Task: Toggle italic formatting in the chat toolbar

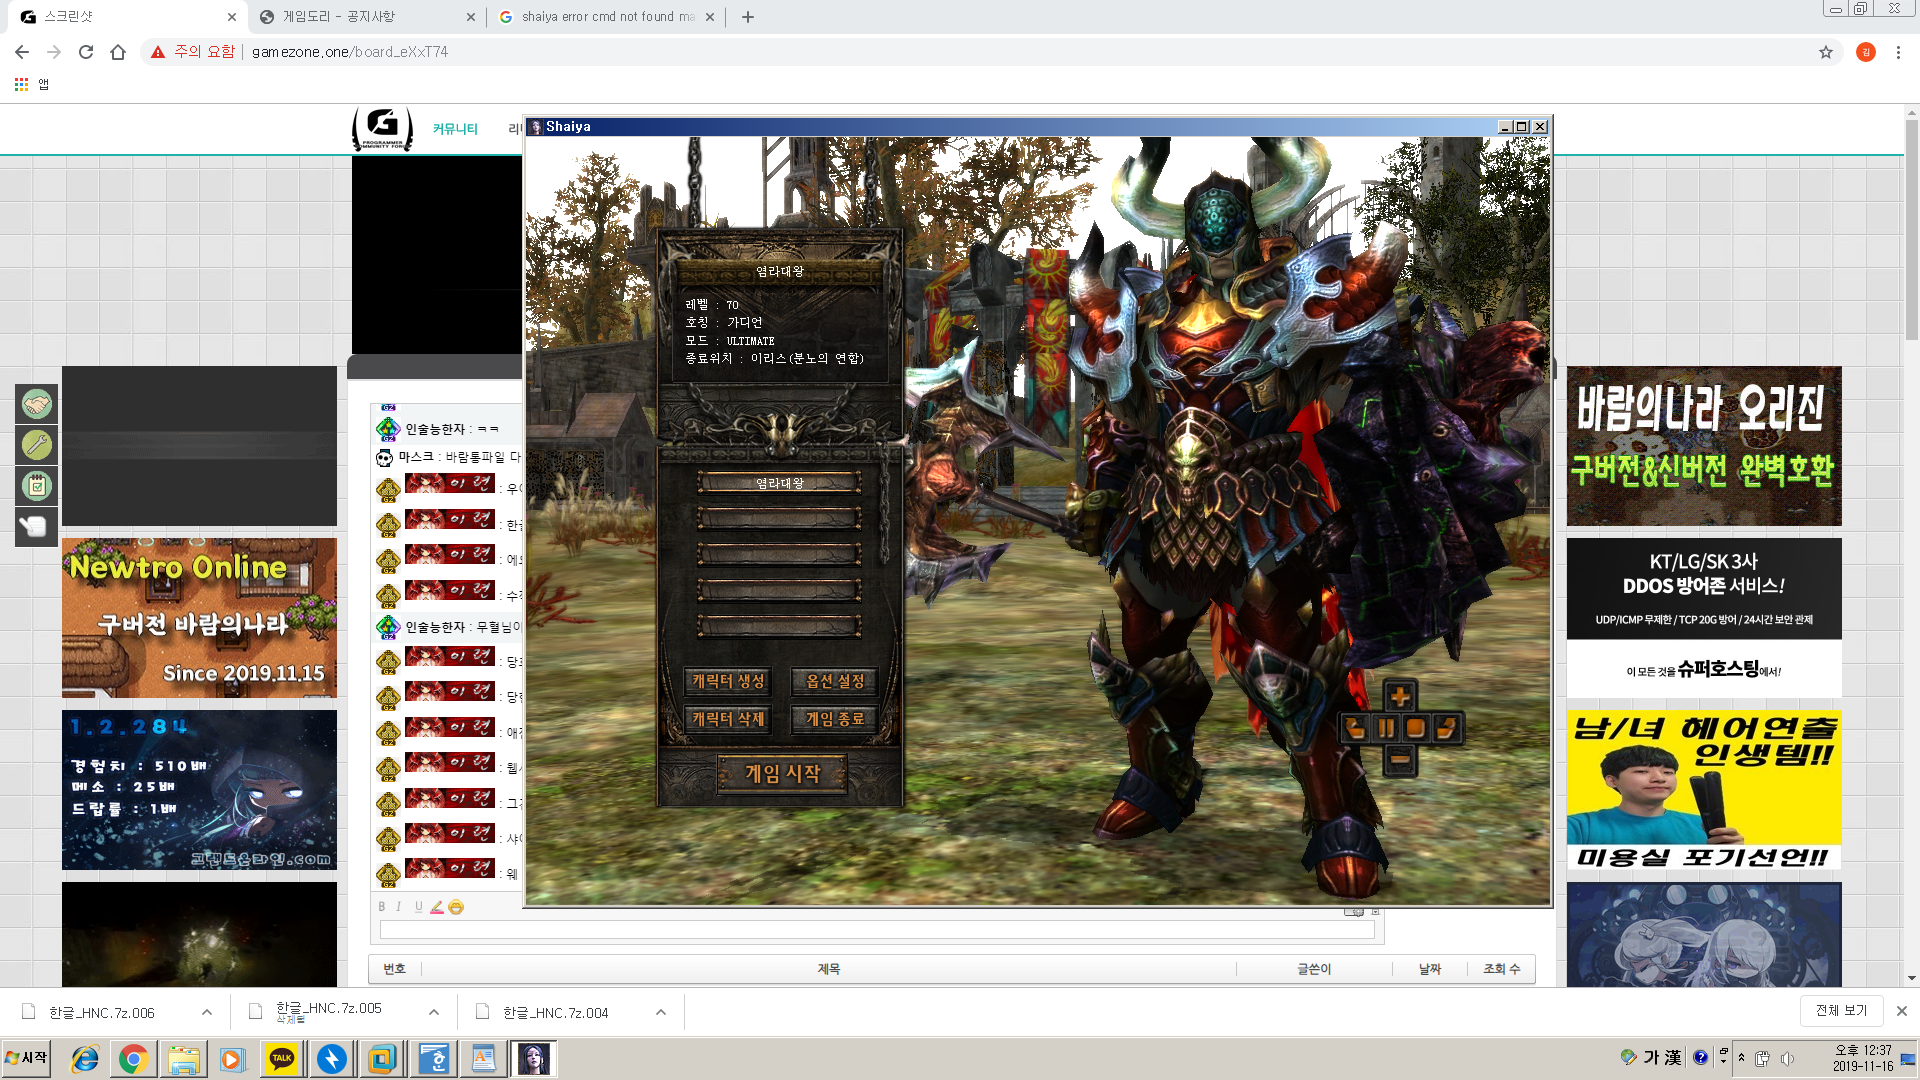Action: (x=399, y=907)
